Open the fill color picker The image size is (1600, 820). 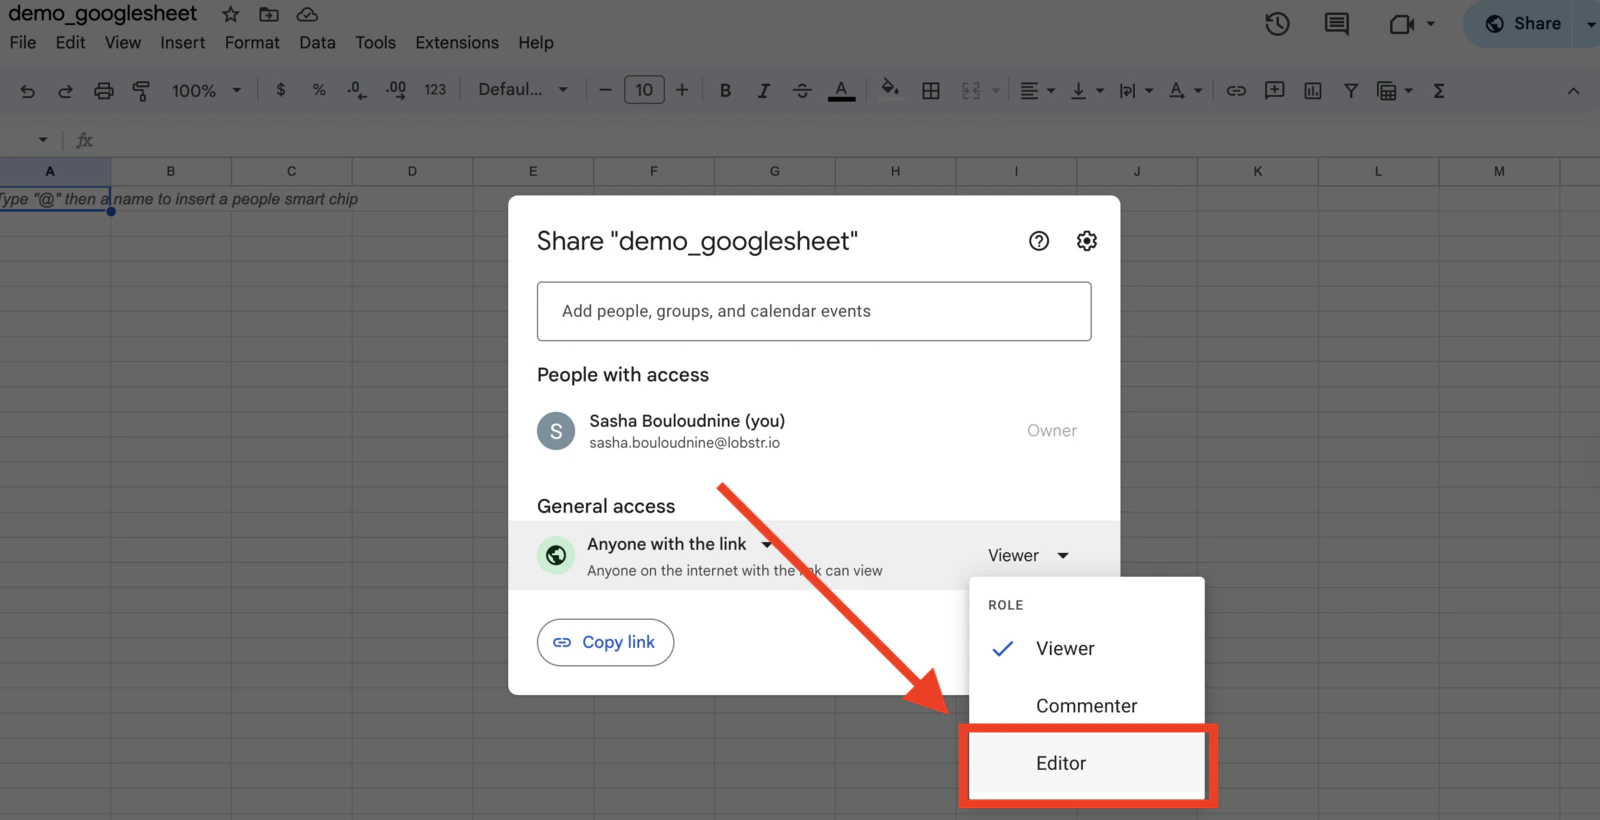tap(889, 90)
